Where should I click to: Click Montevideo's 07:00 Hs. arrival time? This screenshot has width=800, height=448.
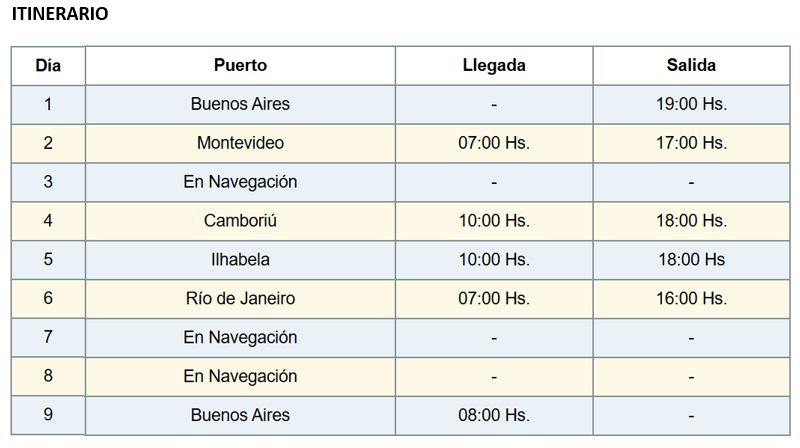494,143
